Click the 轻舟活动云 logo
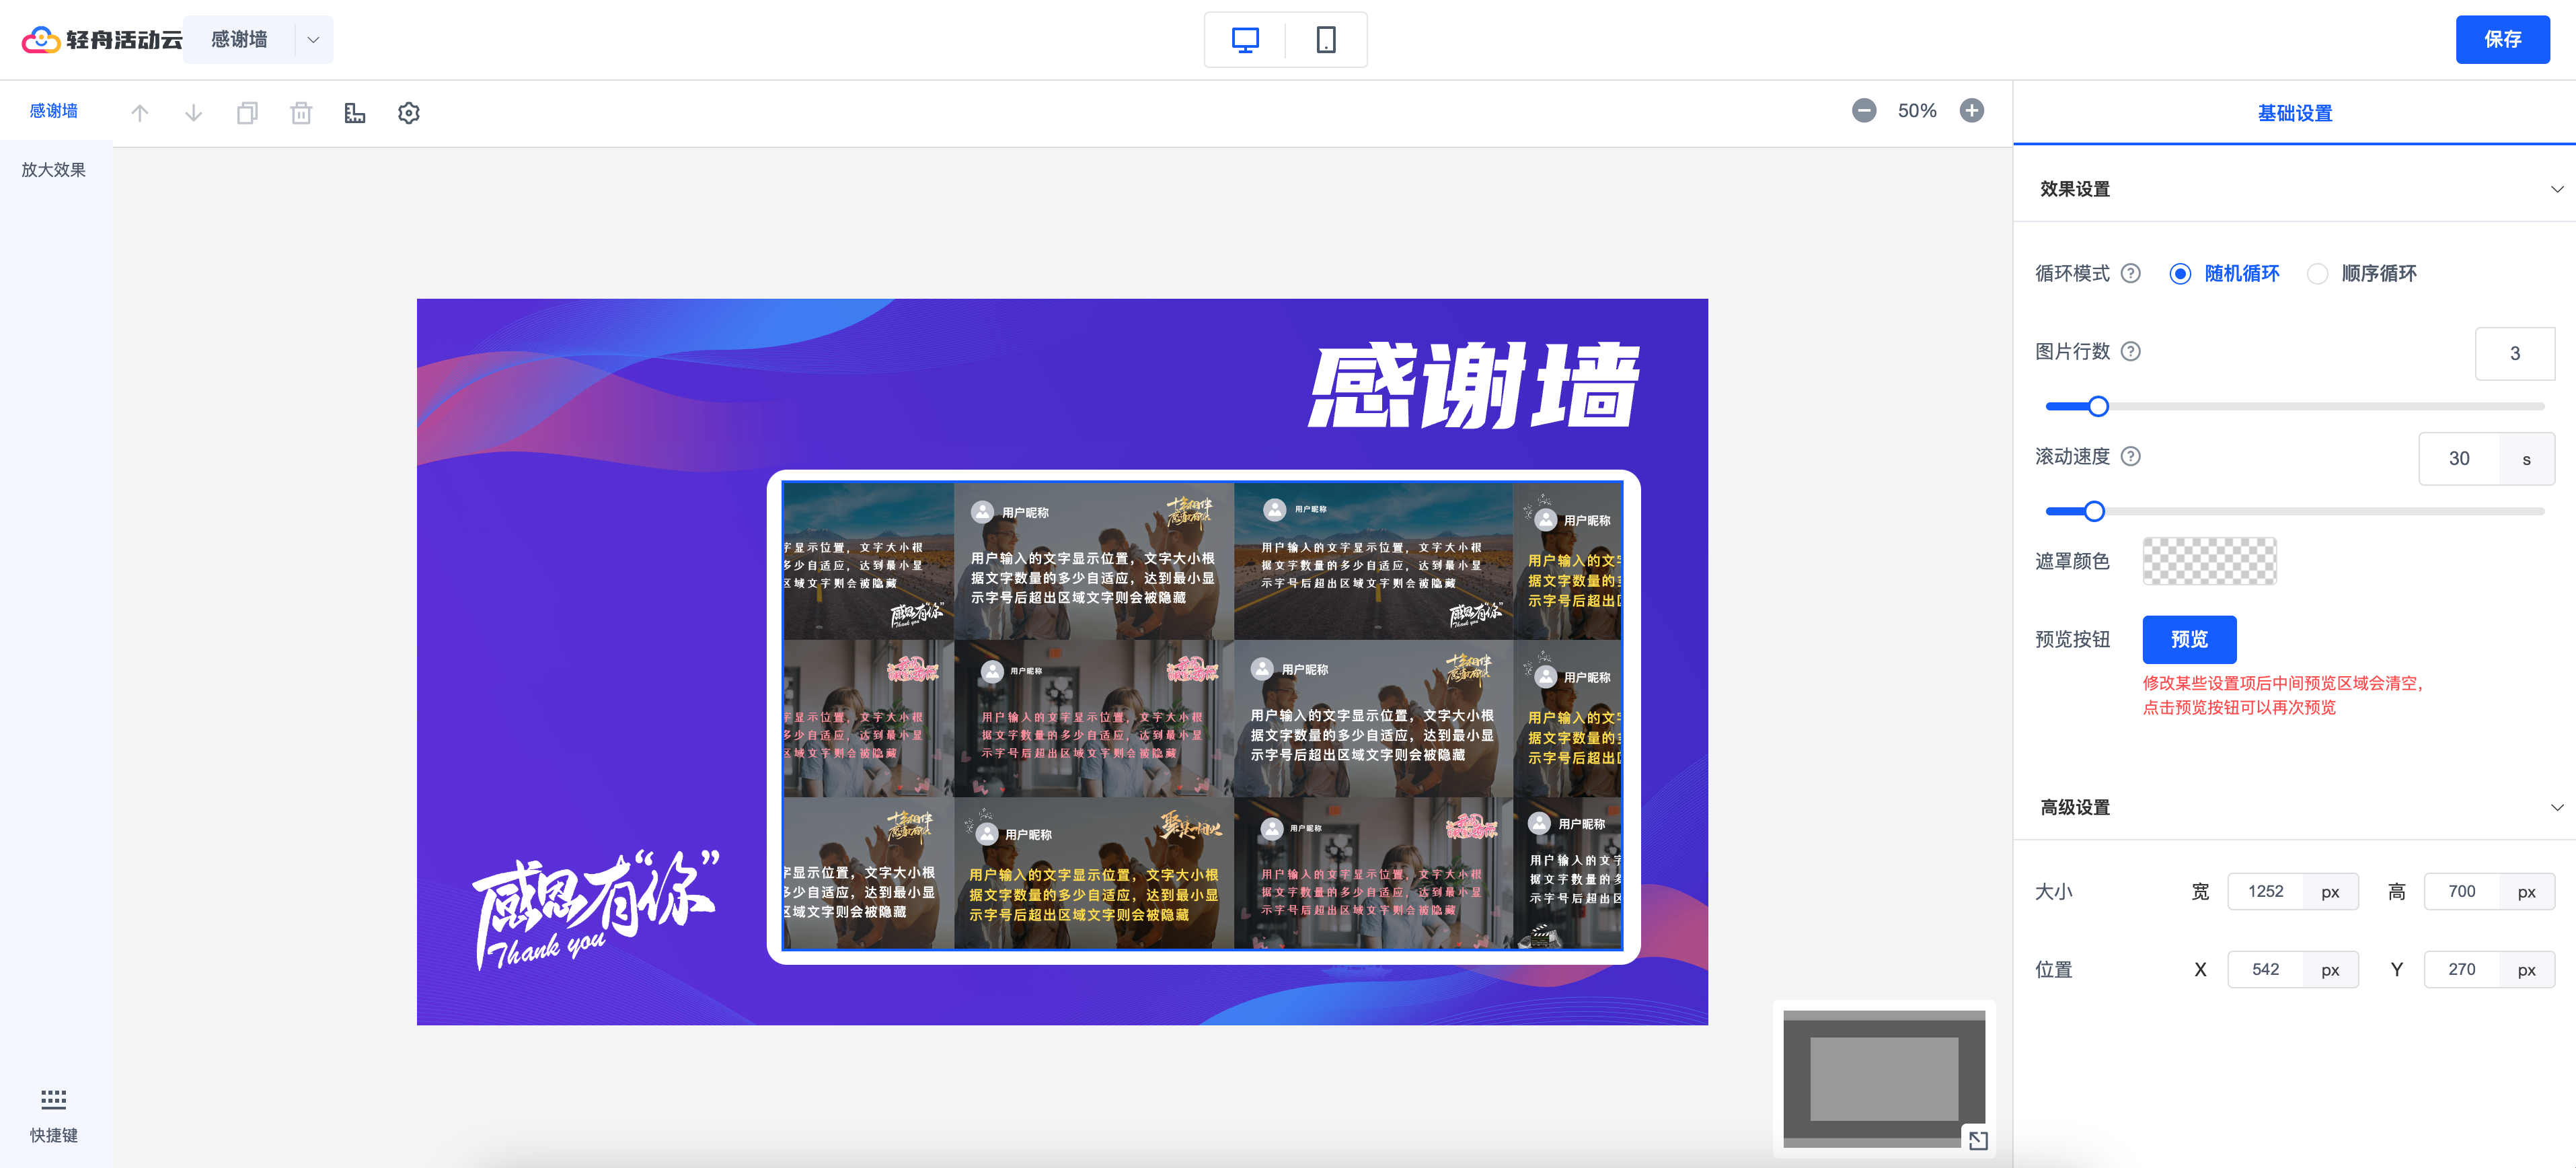This screenshot has height=1168, width=2576. pos(102,39)
